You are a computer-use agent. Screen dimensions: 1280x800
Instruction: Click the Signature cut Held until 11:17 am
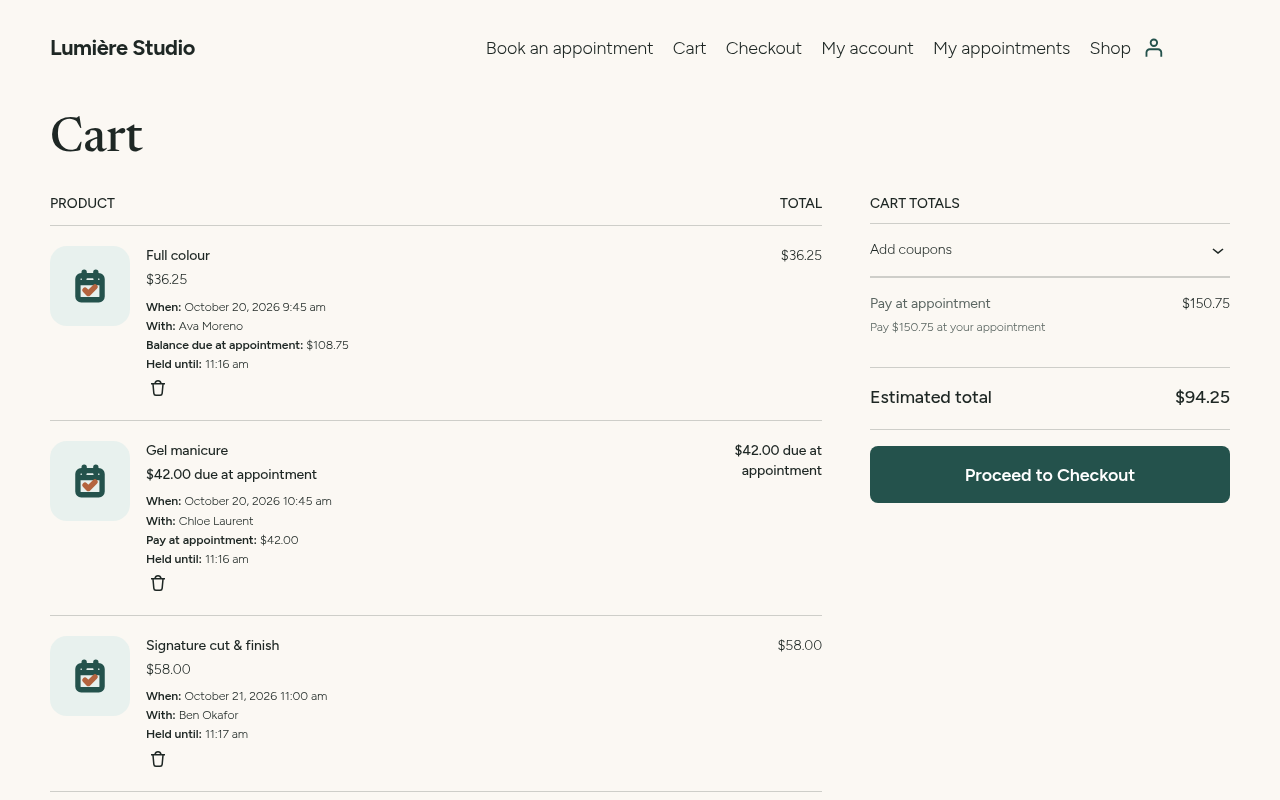click(x=197, y=734)
